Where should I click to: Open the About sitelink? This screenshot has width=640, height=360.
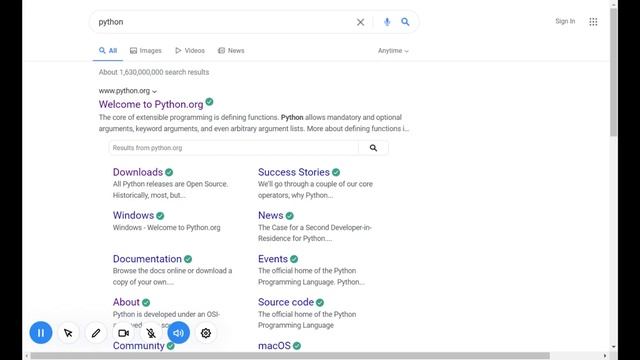click(126, 302)
